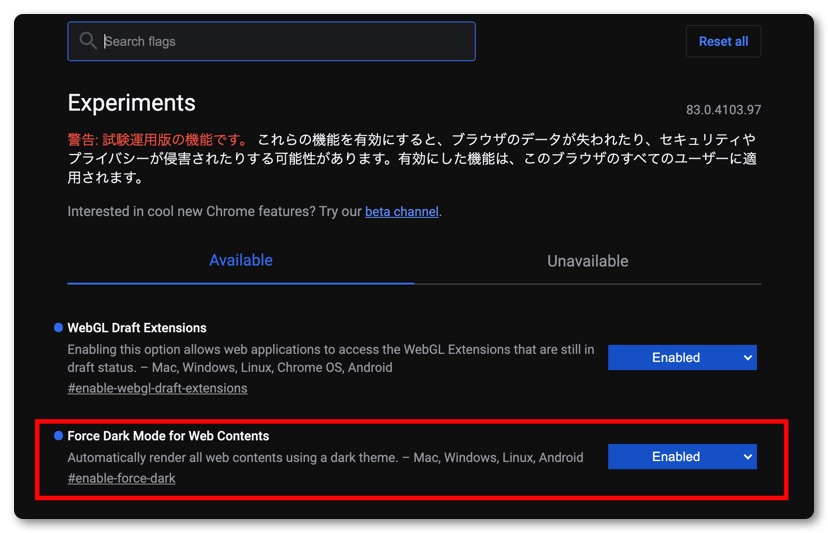This screenshot has height=533, width=828.
Task: Switch to the Unavailable tab
Action: 587,261
